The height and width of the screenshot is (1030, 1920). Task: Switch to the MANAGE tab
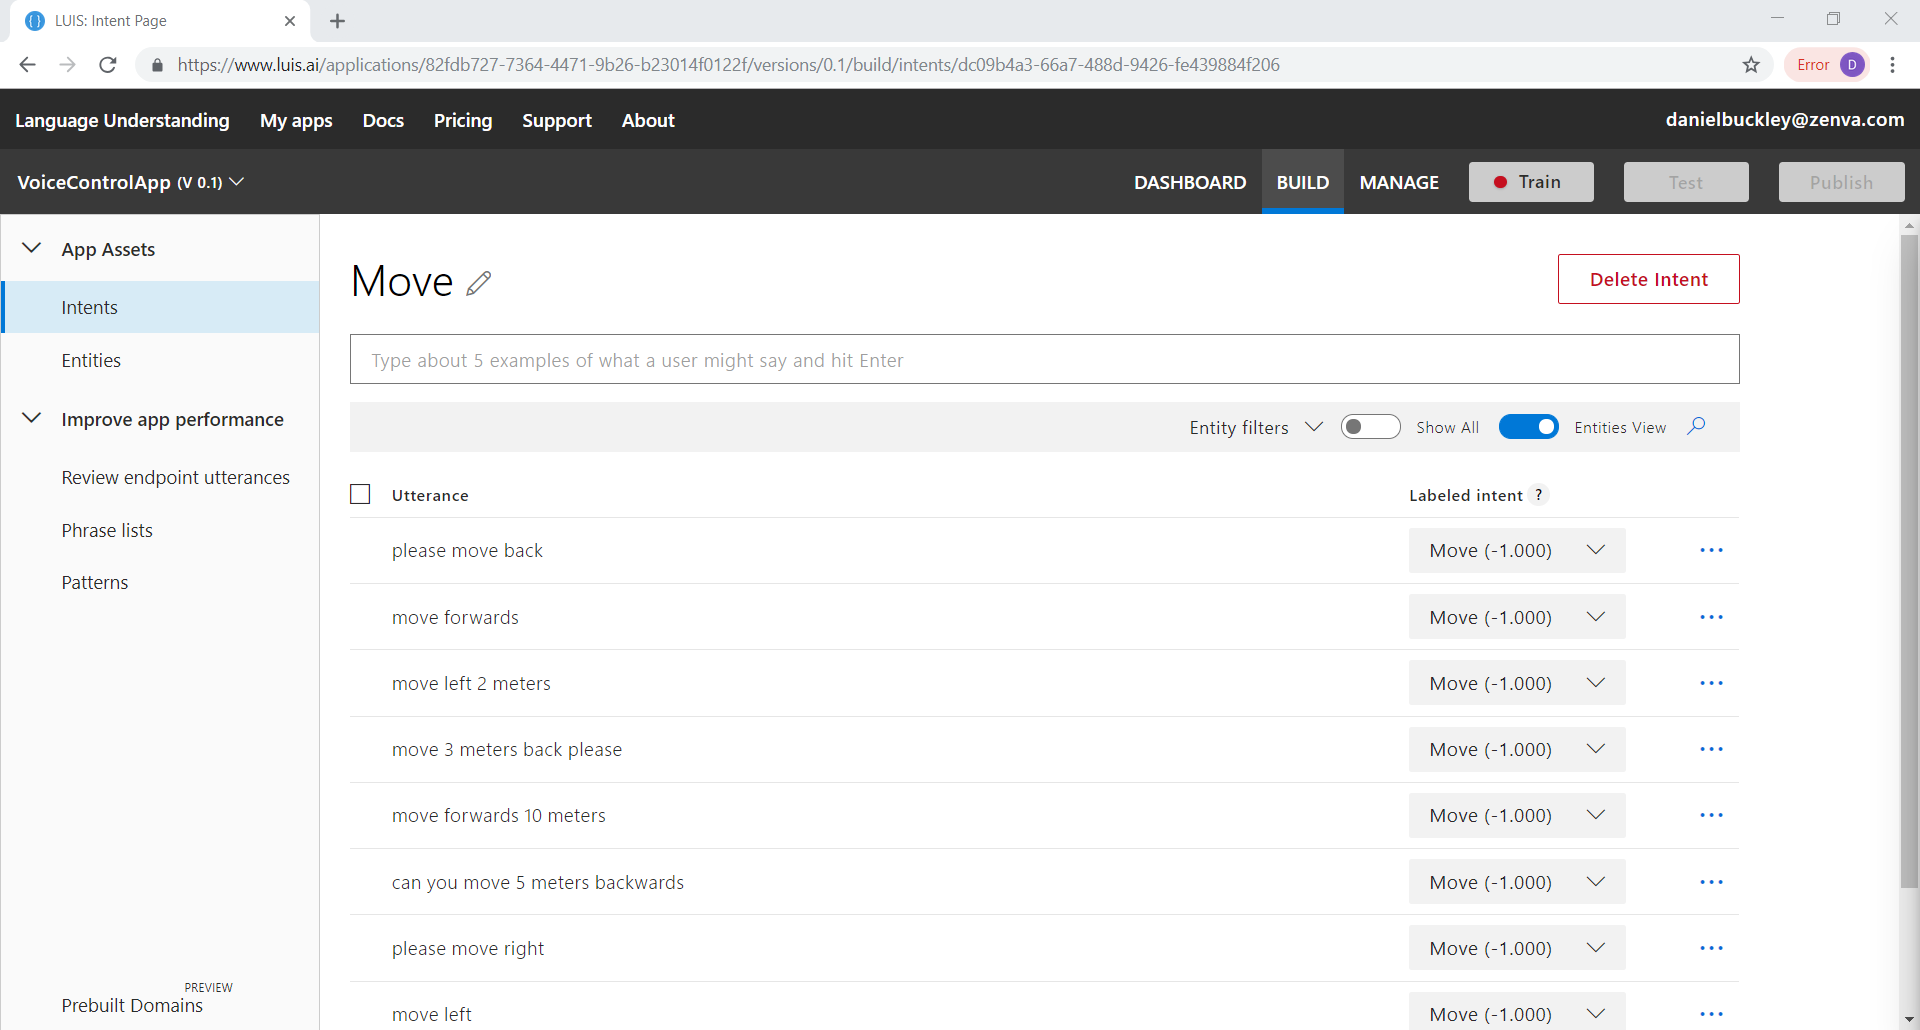coord(1399,182)
